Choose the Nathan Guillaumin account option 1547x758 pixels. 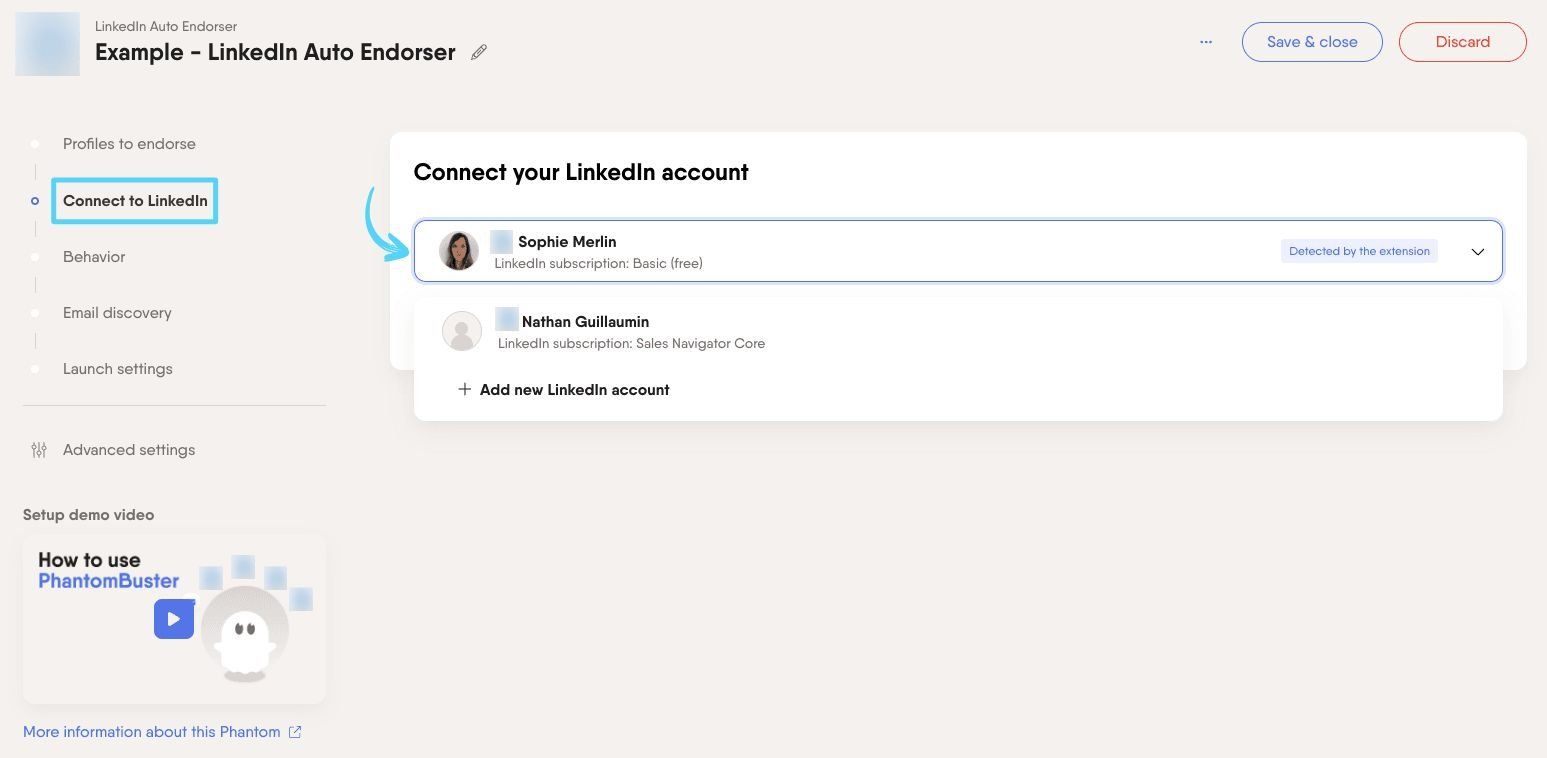point(958,332)
